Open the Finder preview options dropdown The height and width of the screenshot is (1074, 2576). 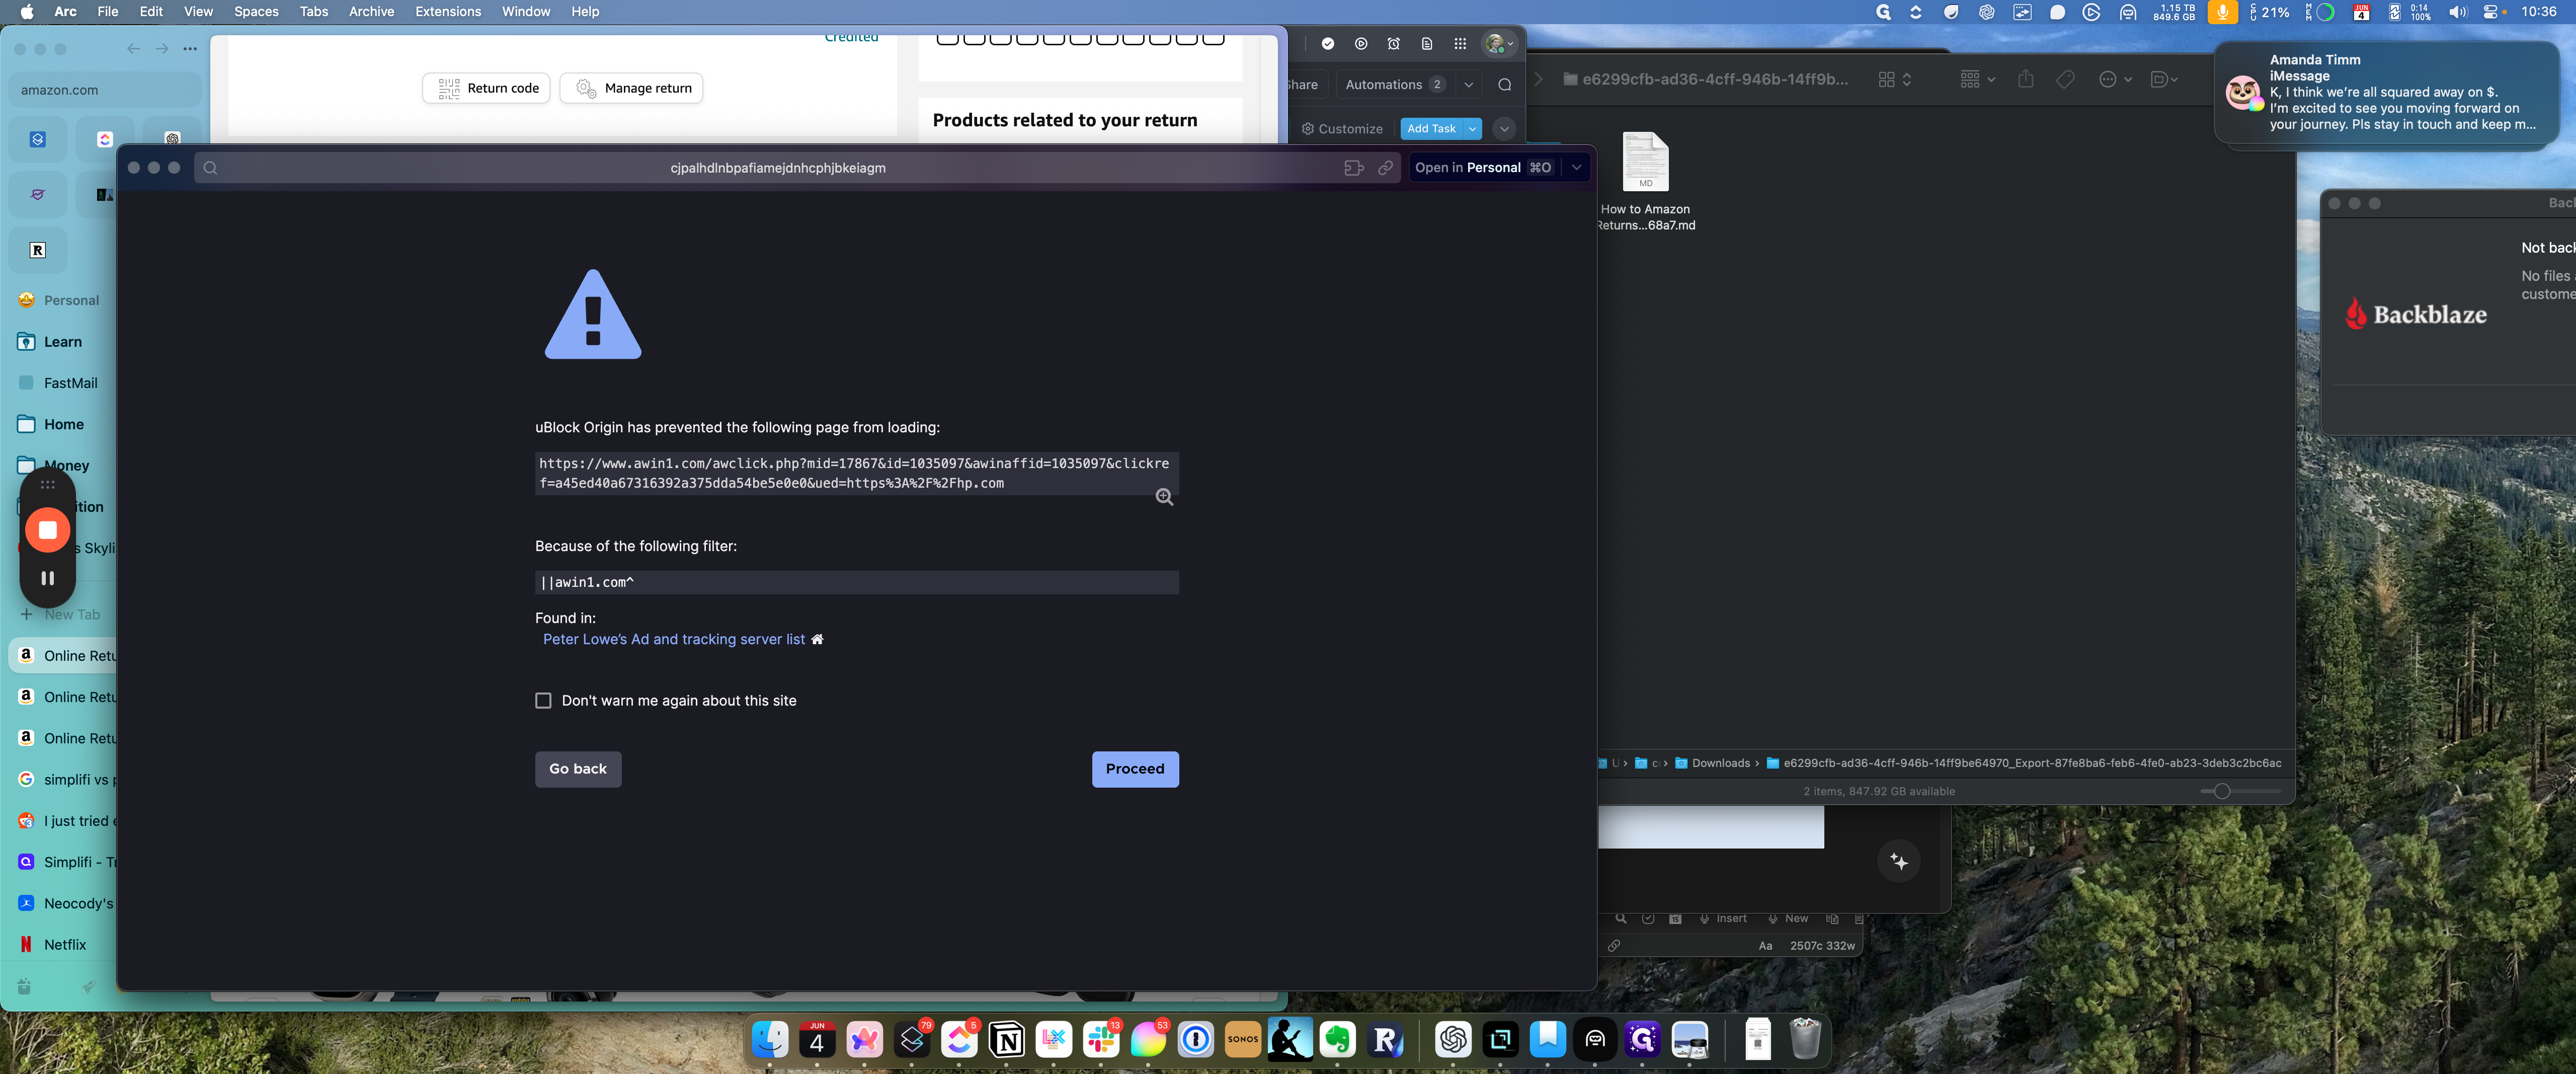click(2163, 79)
